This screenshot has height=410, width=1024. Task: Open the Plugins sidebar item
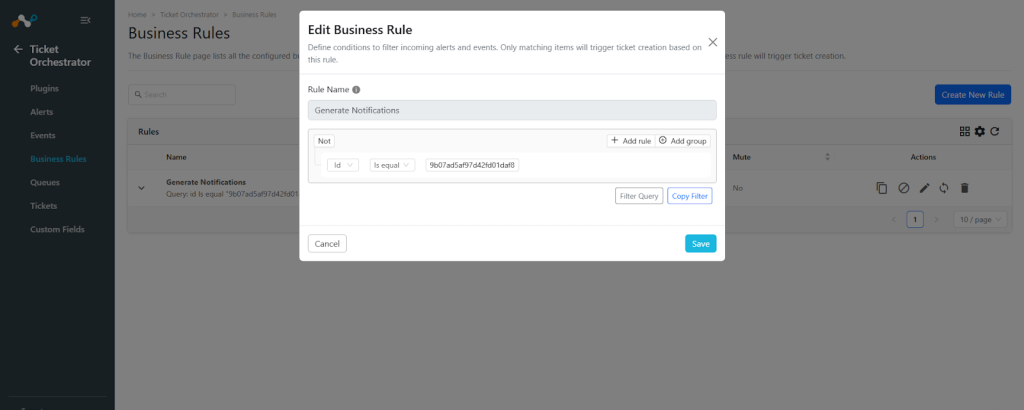click(44, 88)
